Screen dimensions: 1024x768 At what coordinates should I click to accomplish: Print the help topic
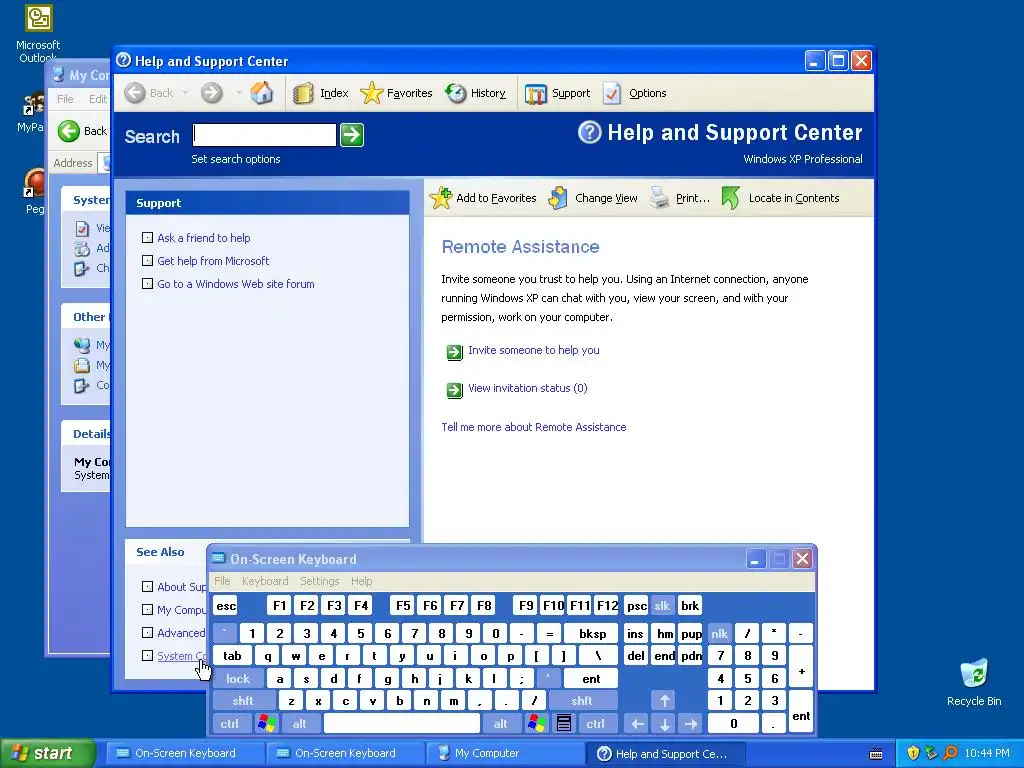pos(680,198)
